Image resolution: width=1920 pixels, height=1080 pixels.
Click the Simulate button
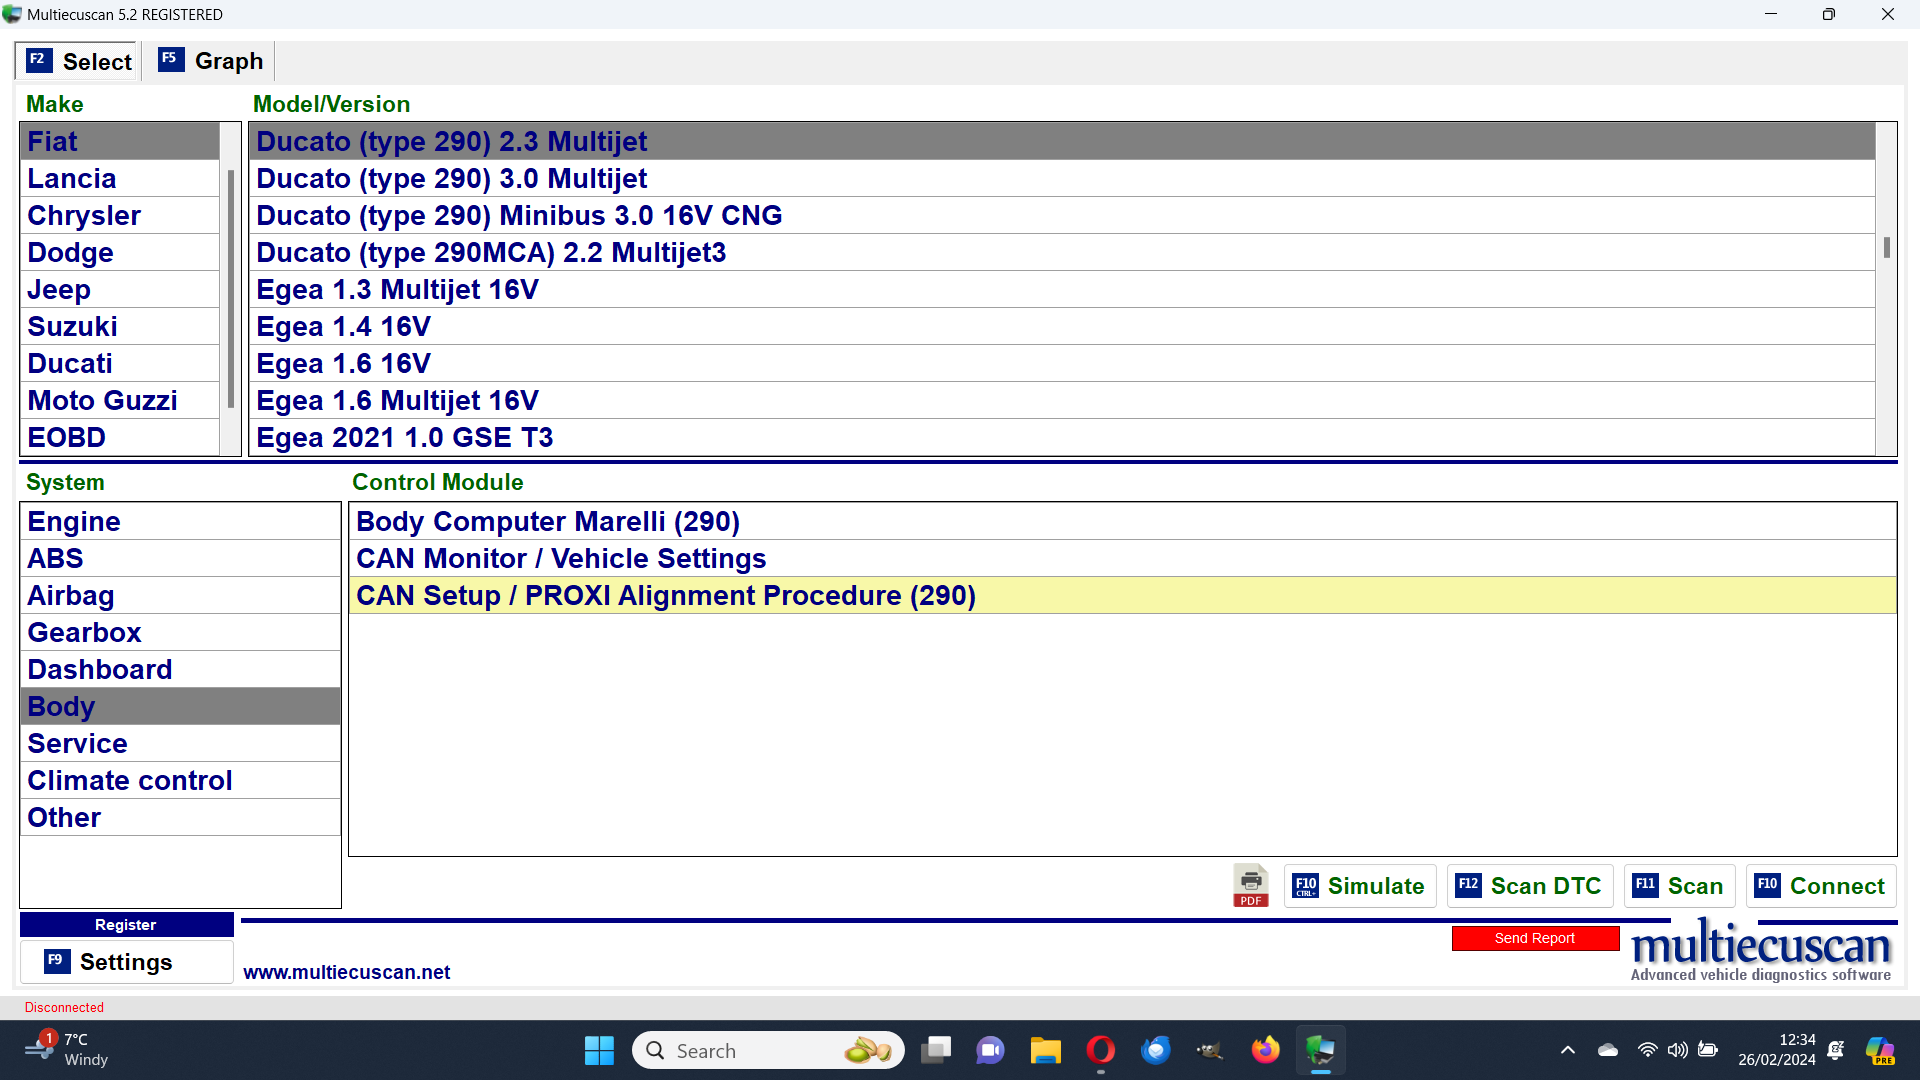tap(1360, 886)
